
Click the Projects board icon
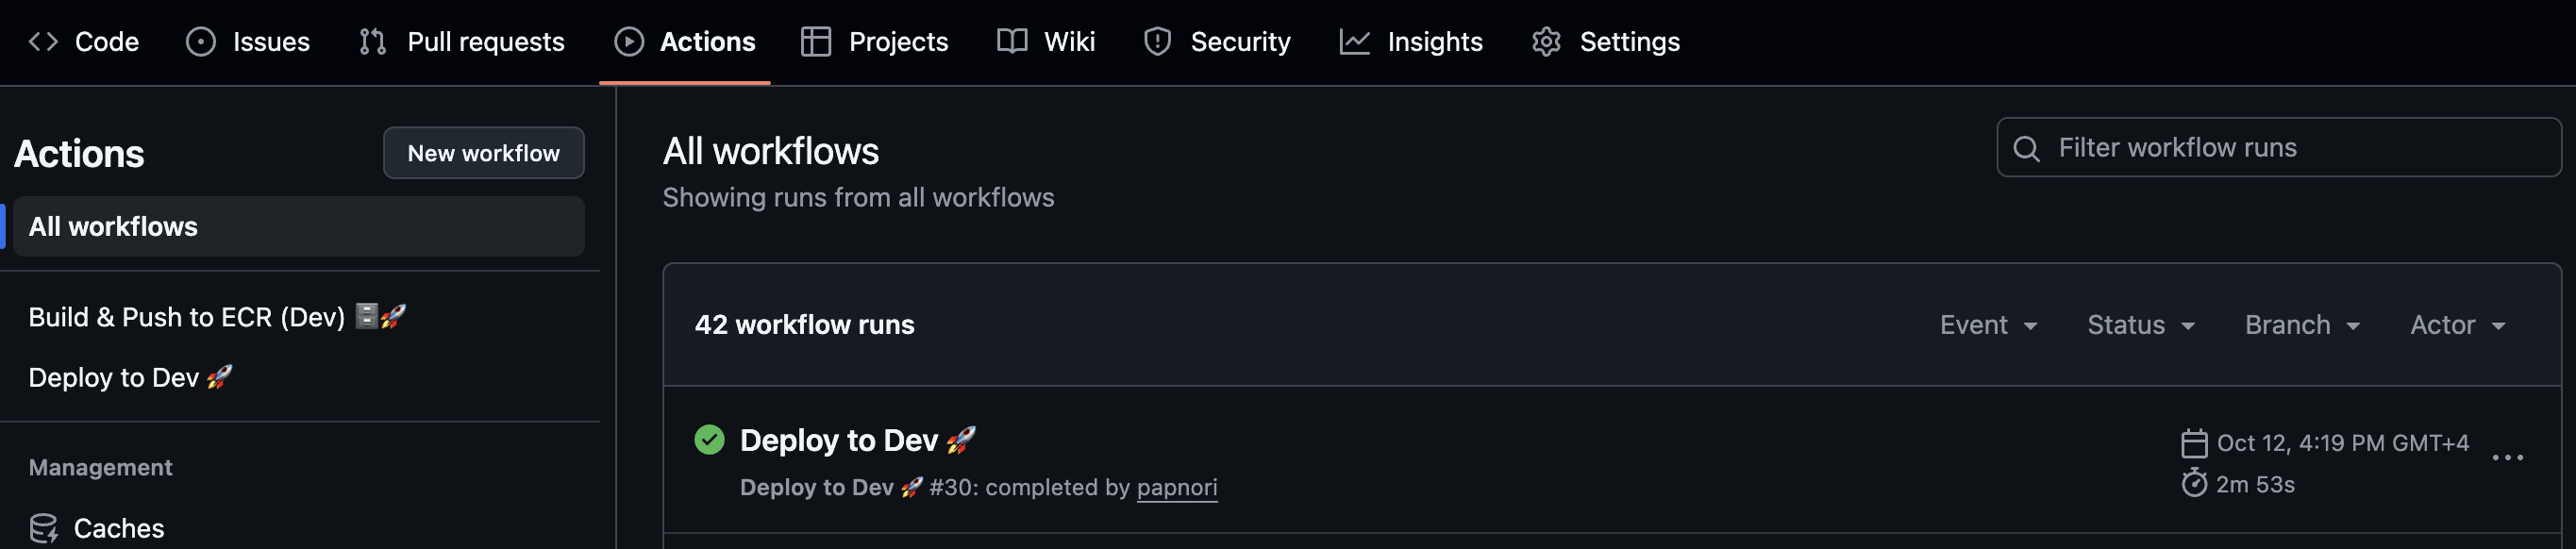(816, 42)
